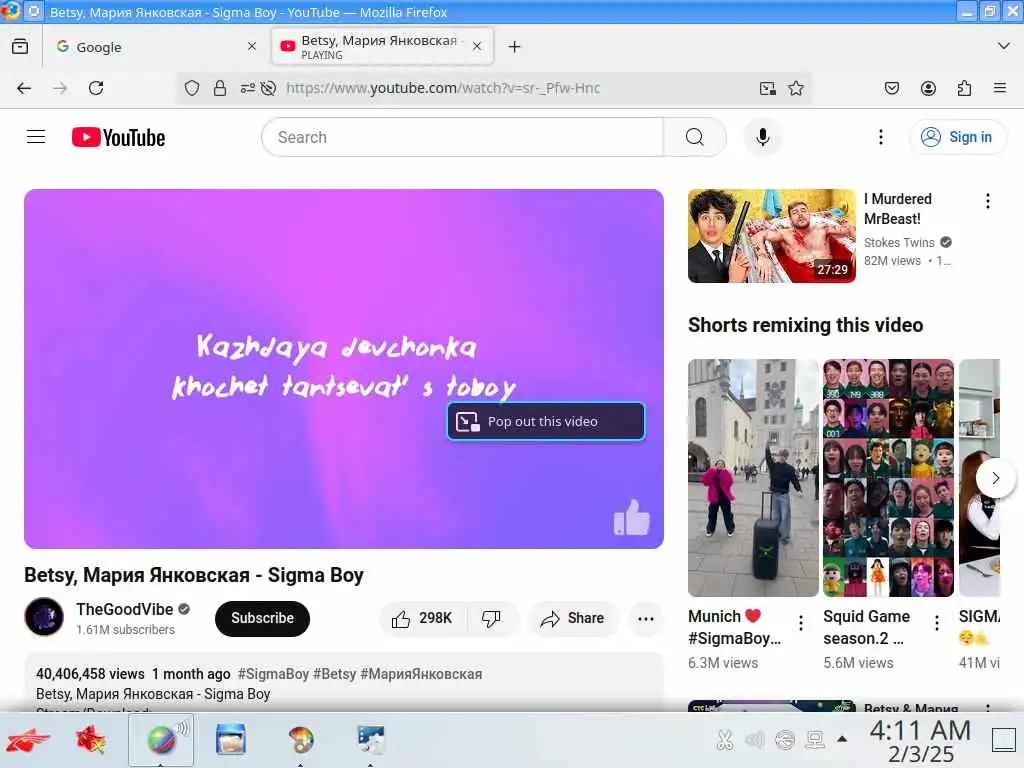Open taskbar network icon

click(x=815, y=740)
